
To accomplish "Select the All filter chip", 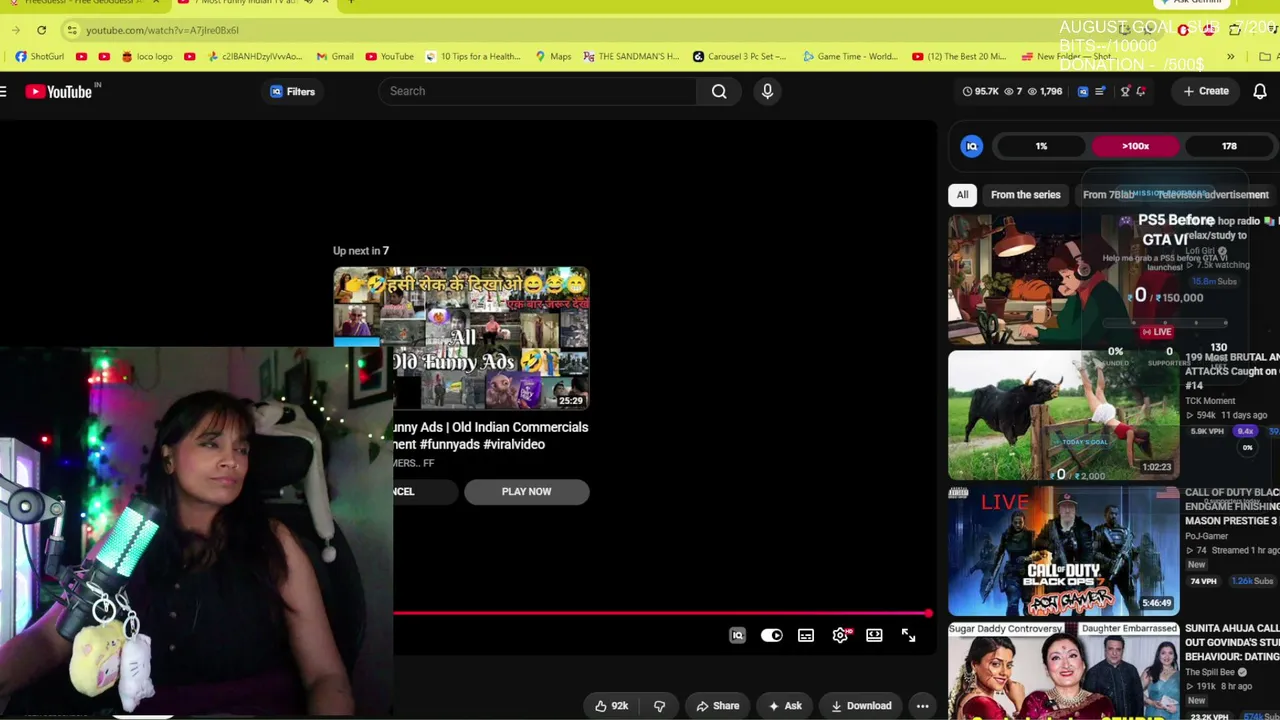I will 962,195.
